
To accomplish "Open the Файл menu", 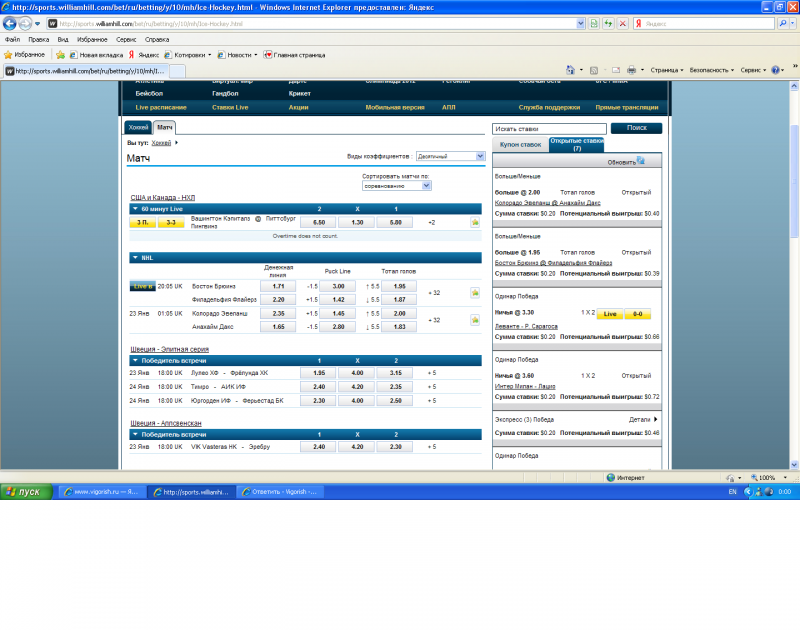I will pos(12,39).
